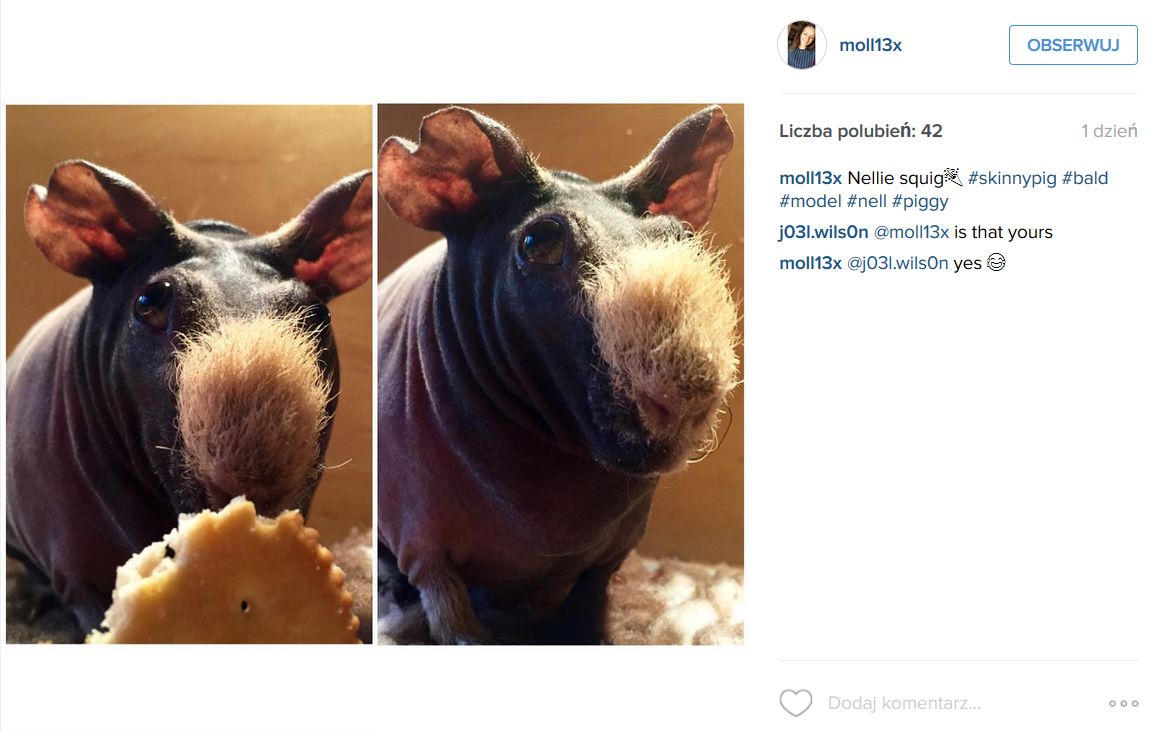Click the Liczba polubień: 42 likes count

[860, 131]
